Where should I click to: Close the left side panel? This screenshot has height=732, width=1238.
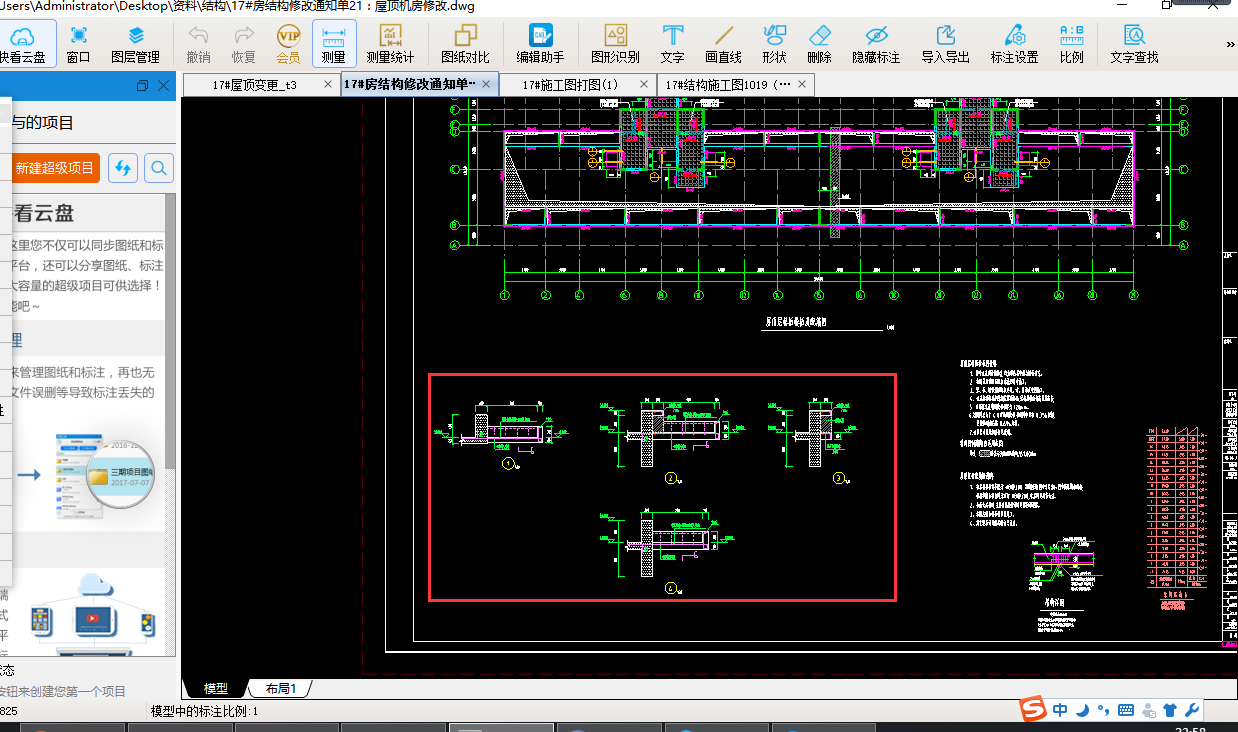164,86
